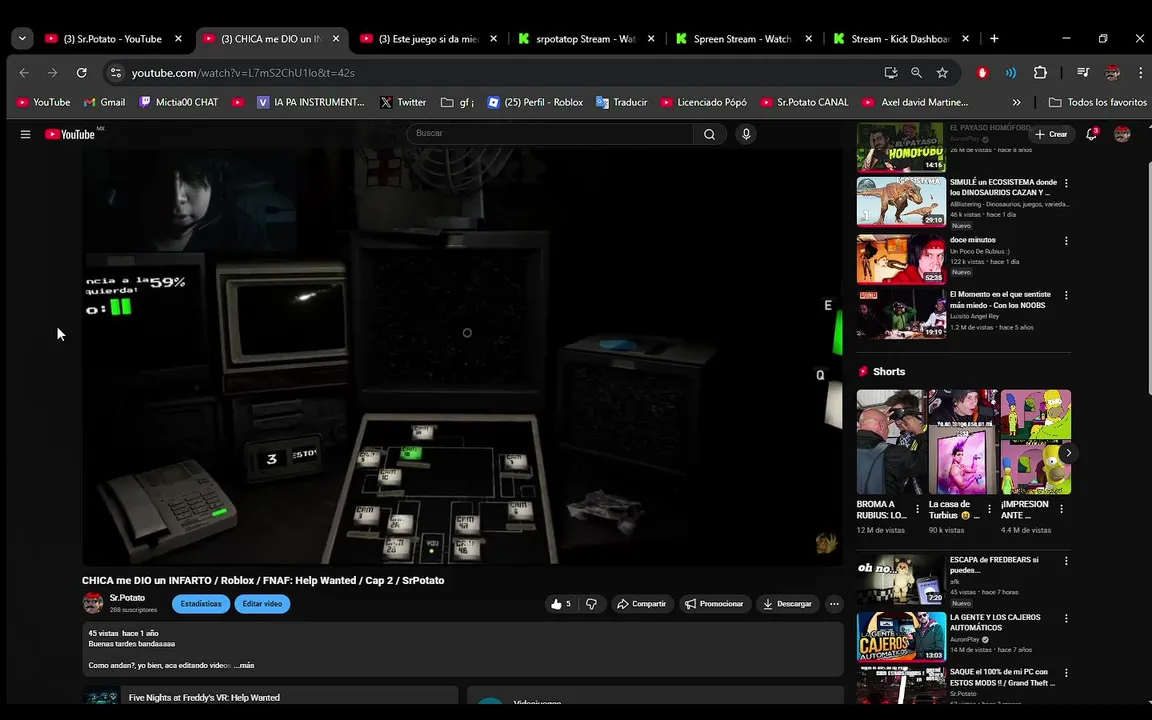Activate voice search microphone
The width and height of the screenshot is (1152, 720).
[746, 134]
